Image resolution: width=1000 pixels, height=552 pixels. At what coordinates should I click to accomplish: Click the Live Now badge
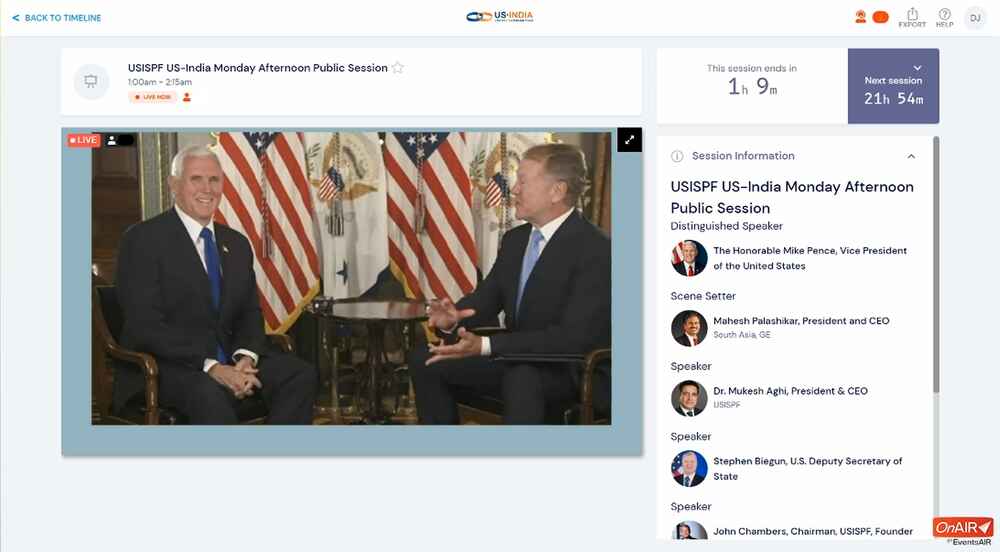pyautogui.click(x=152, y=97)
